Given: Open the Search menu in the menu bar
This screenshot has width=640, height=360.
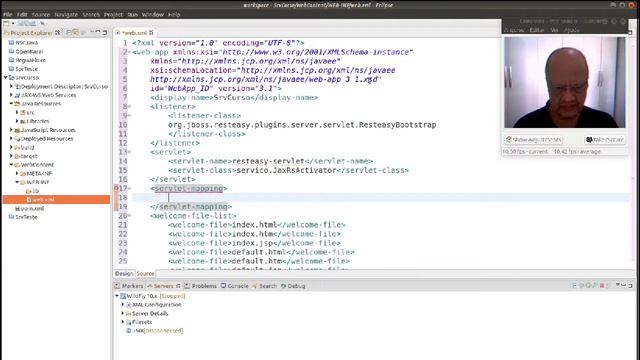Looking at the screenshot, I should (91, 14).
